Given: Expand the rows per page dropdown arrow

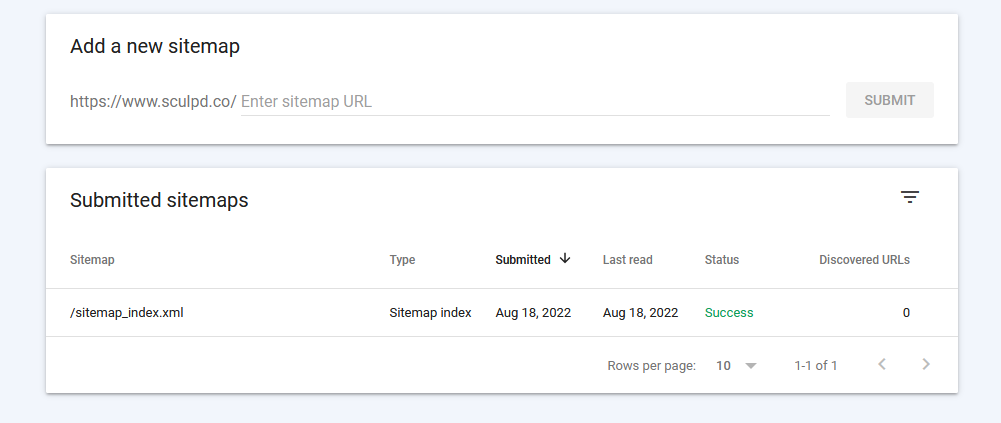Looking at the screenshot, I should click(751, 366).
